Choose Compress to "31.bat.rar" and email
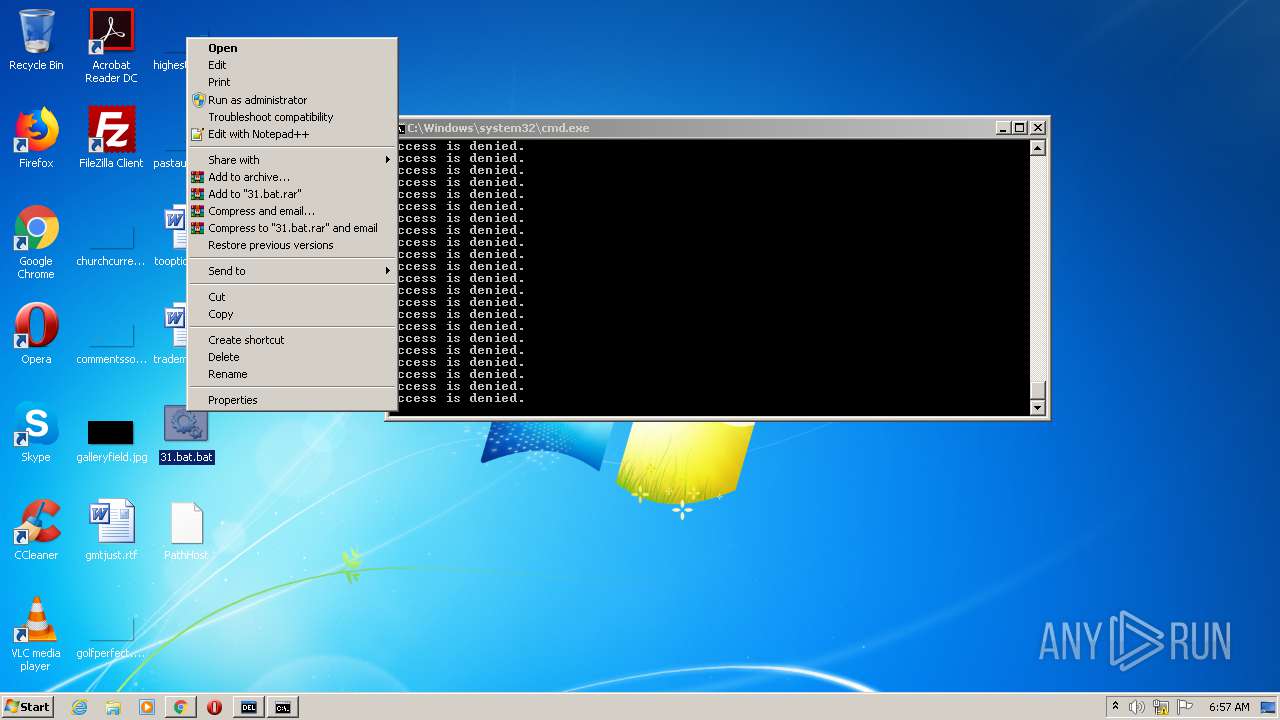This screenshot has width=1280, height=720. pyautogui.click(x=292, y=228)
